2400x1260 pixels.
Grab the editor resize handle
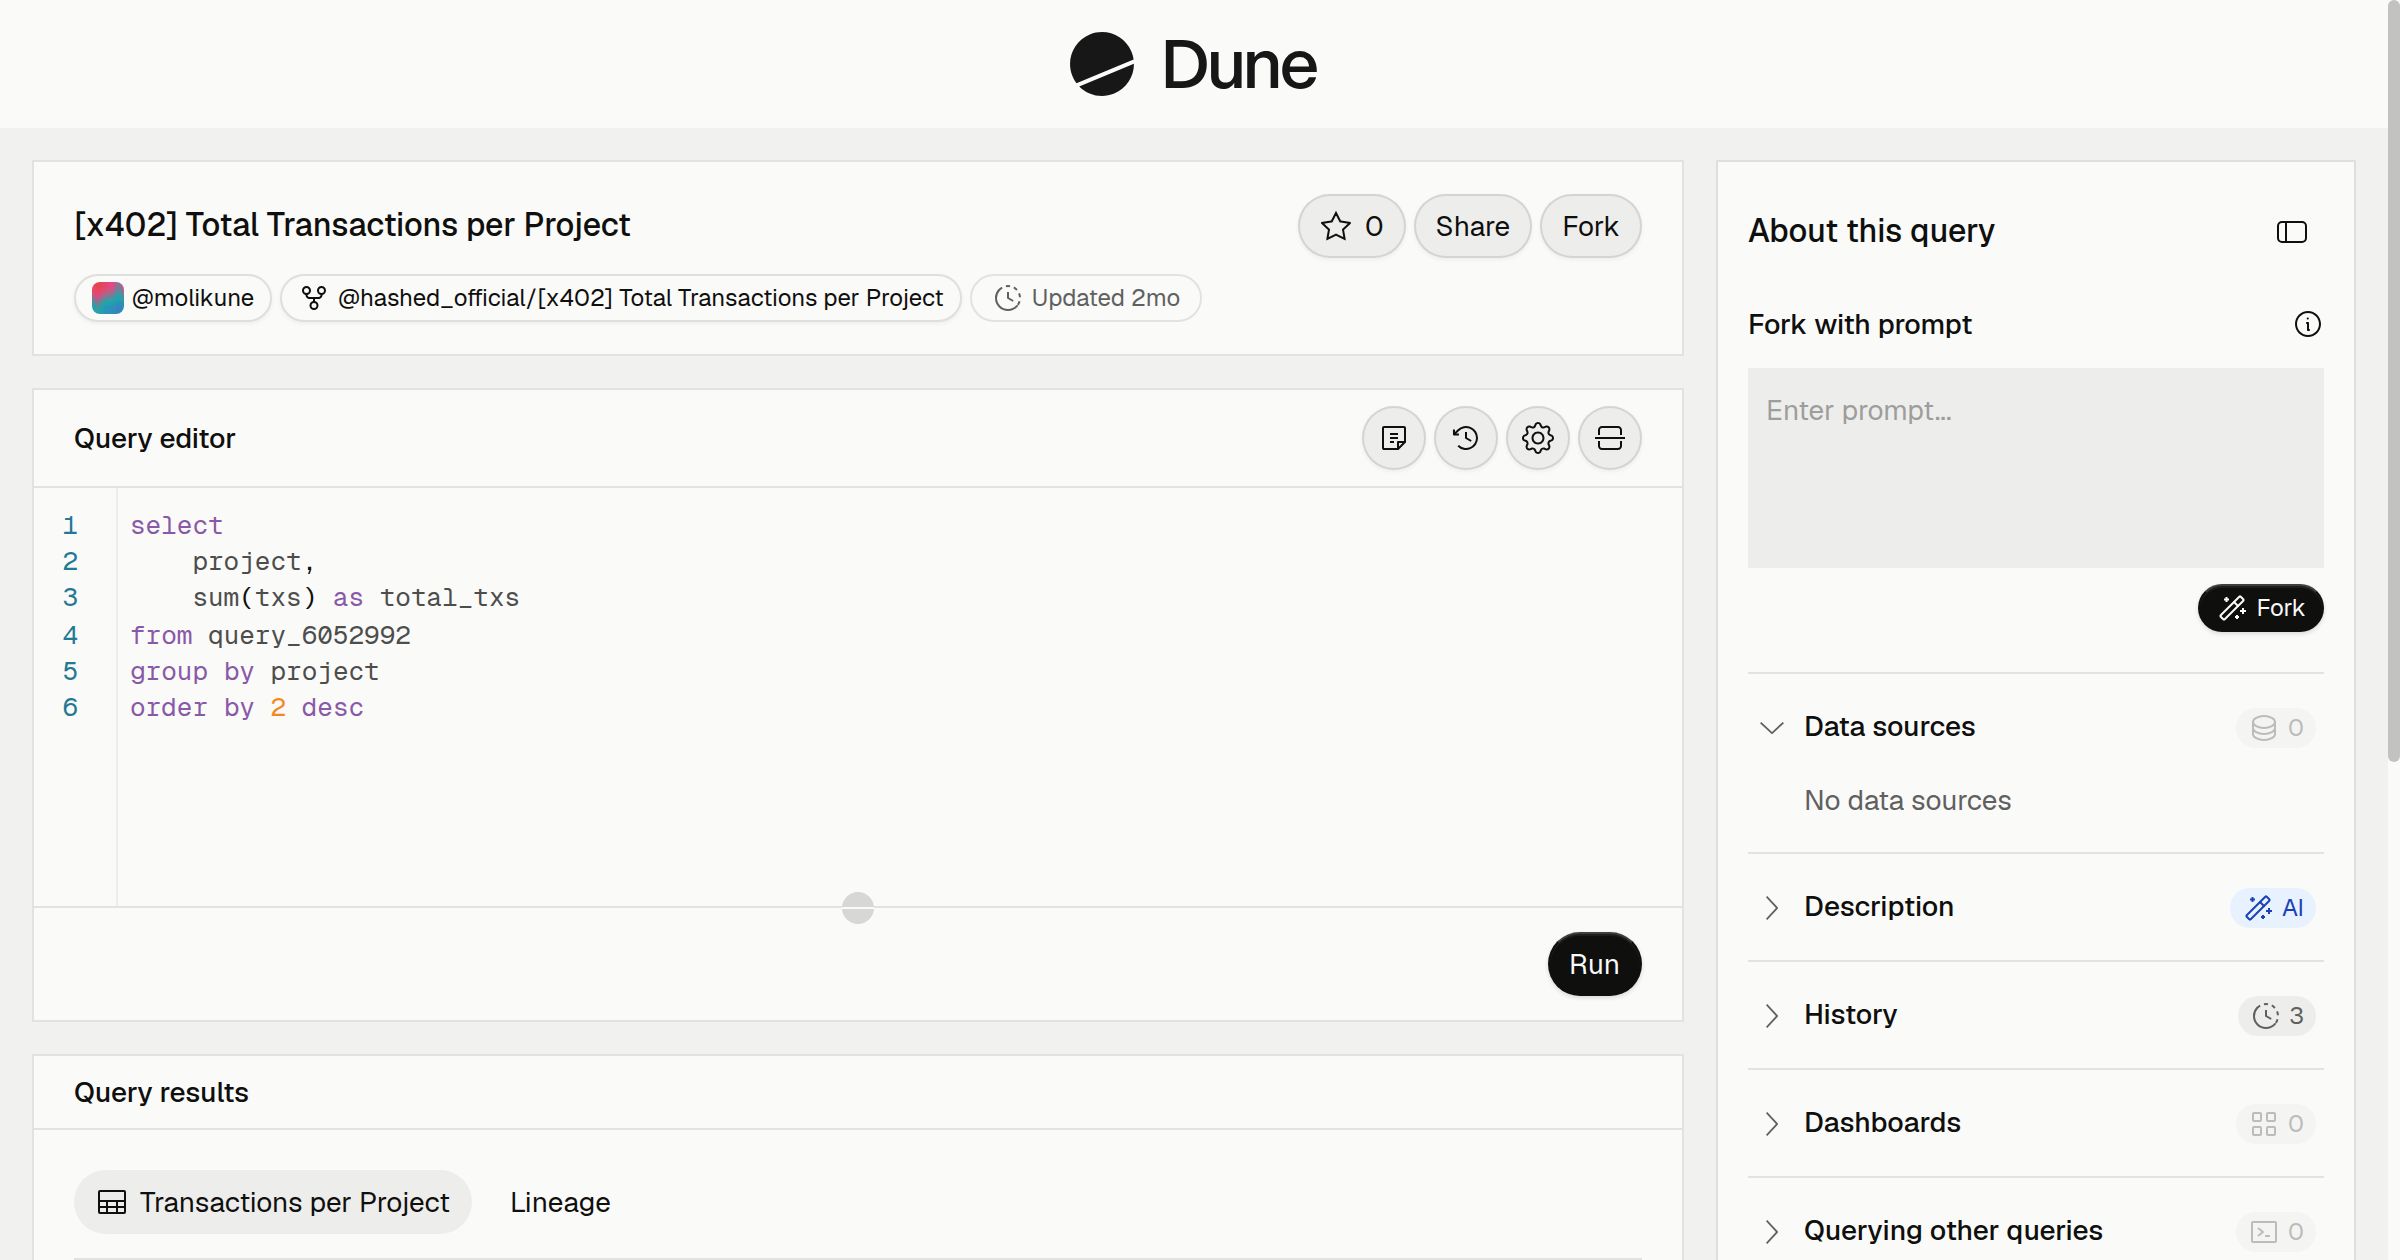[858, 908]
